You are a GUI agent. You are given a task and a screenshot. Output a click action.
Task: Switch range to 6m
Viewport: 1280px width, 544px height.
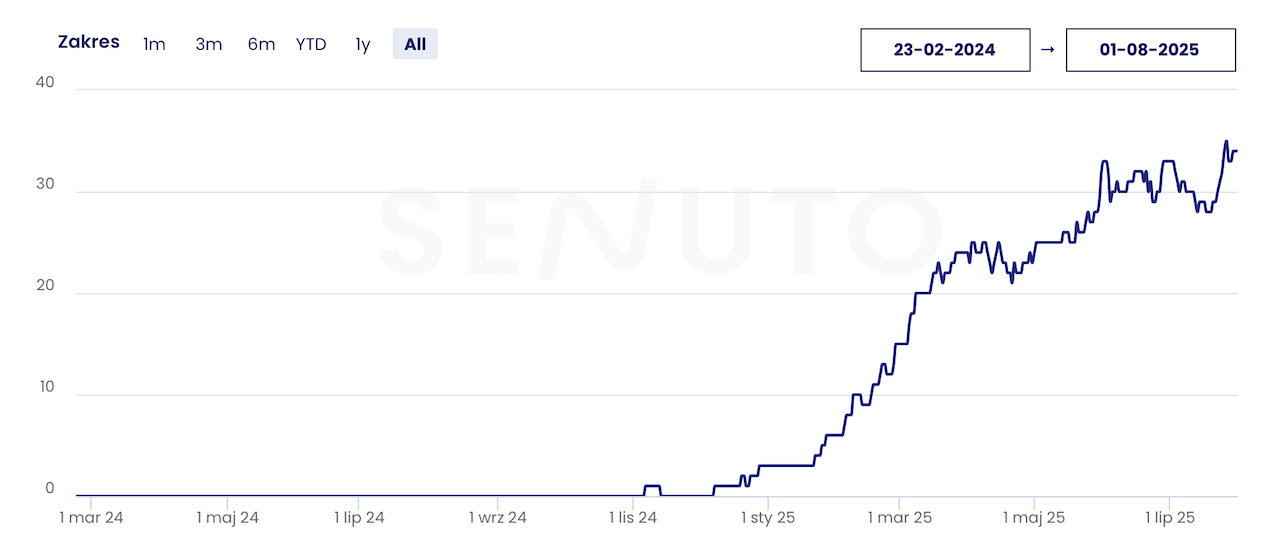(261, 44)
